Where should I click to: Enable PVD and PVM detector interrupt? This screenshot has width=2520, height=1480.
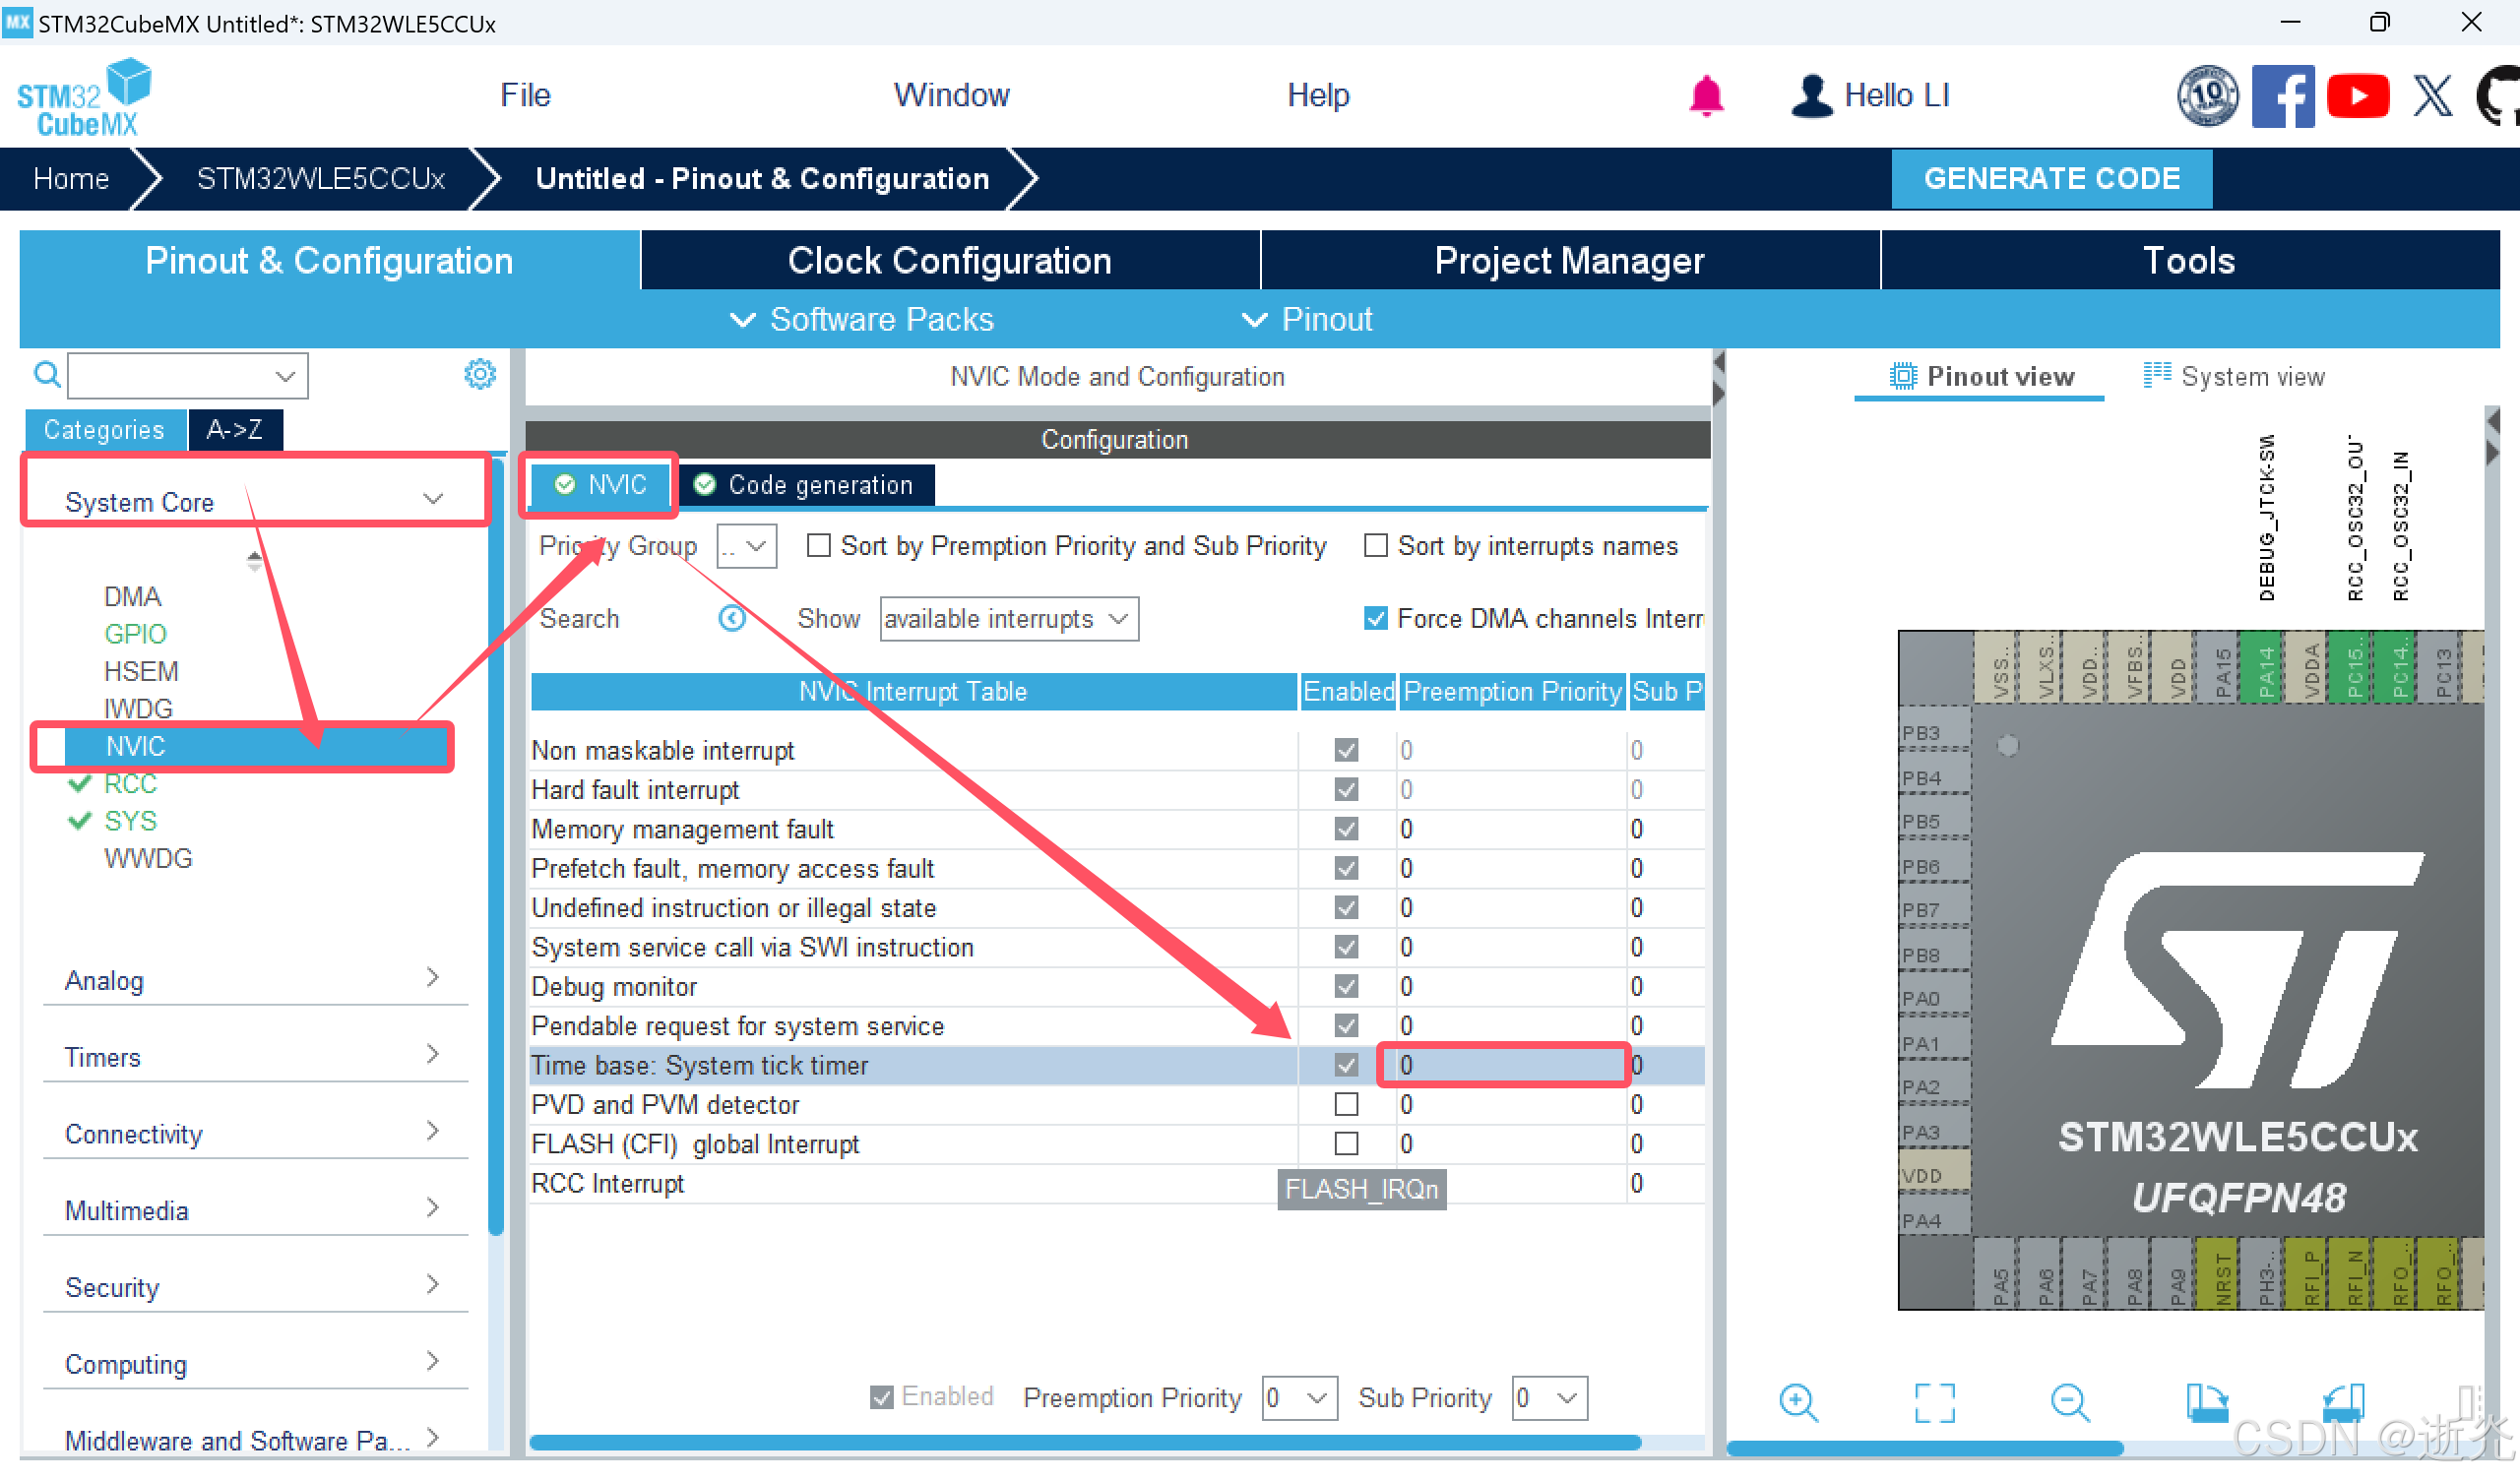(x=1346, y=1104)
